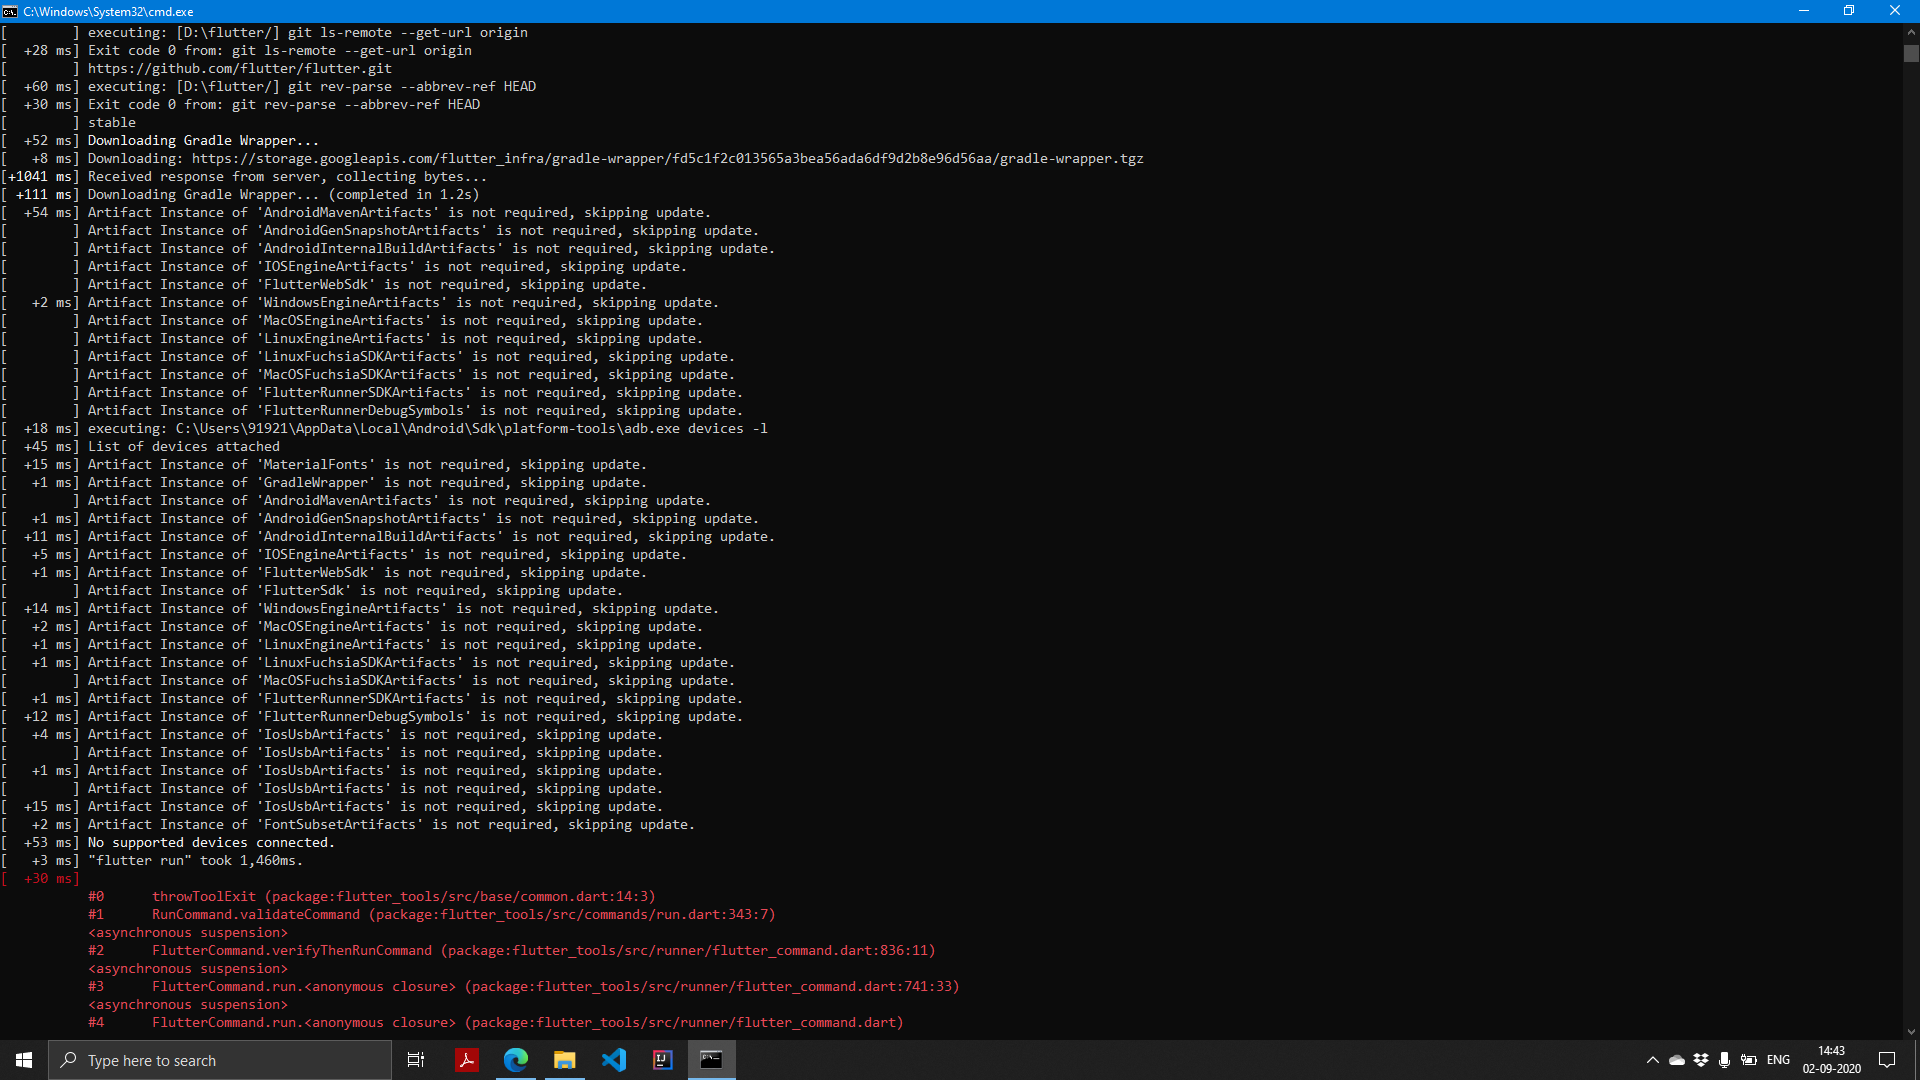Viewport: 1920px width, 1080px height.
Task: Launch Microsoft Edge browser
Action: (516, 1060)
